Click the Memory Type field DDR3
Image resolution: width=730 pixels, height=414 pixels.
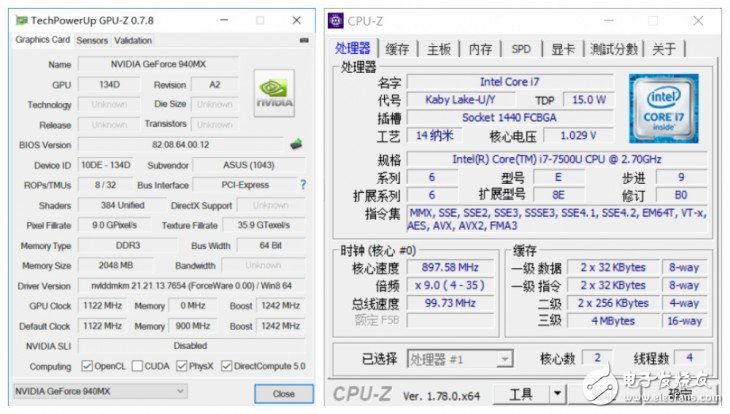coord(128,245)
